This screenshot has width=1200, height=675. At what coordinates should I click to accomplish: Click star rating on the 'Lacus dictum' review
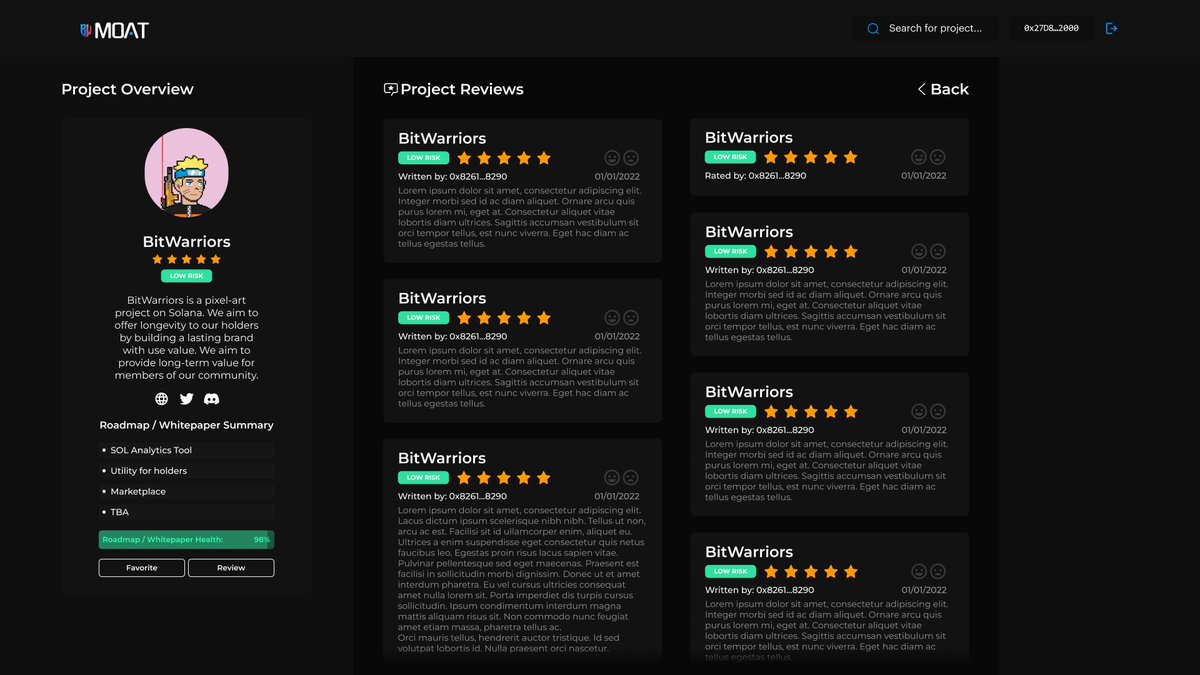(x=504, y=478)
